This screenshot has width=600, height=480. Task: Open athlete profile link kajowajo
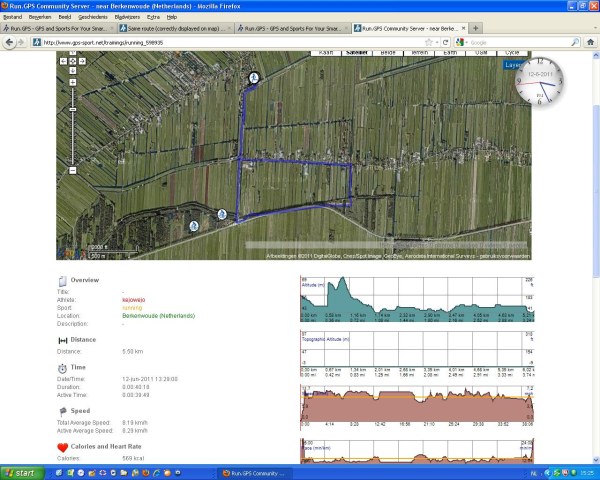click(135, 300)
